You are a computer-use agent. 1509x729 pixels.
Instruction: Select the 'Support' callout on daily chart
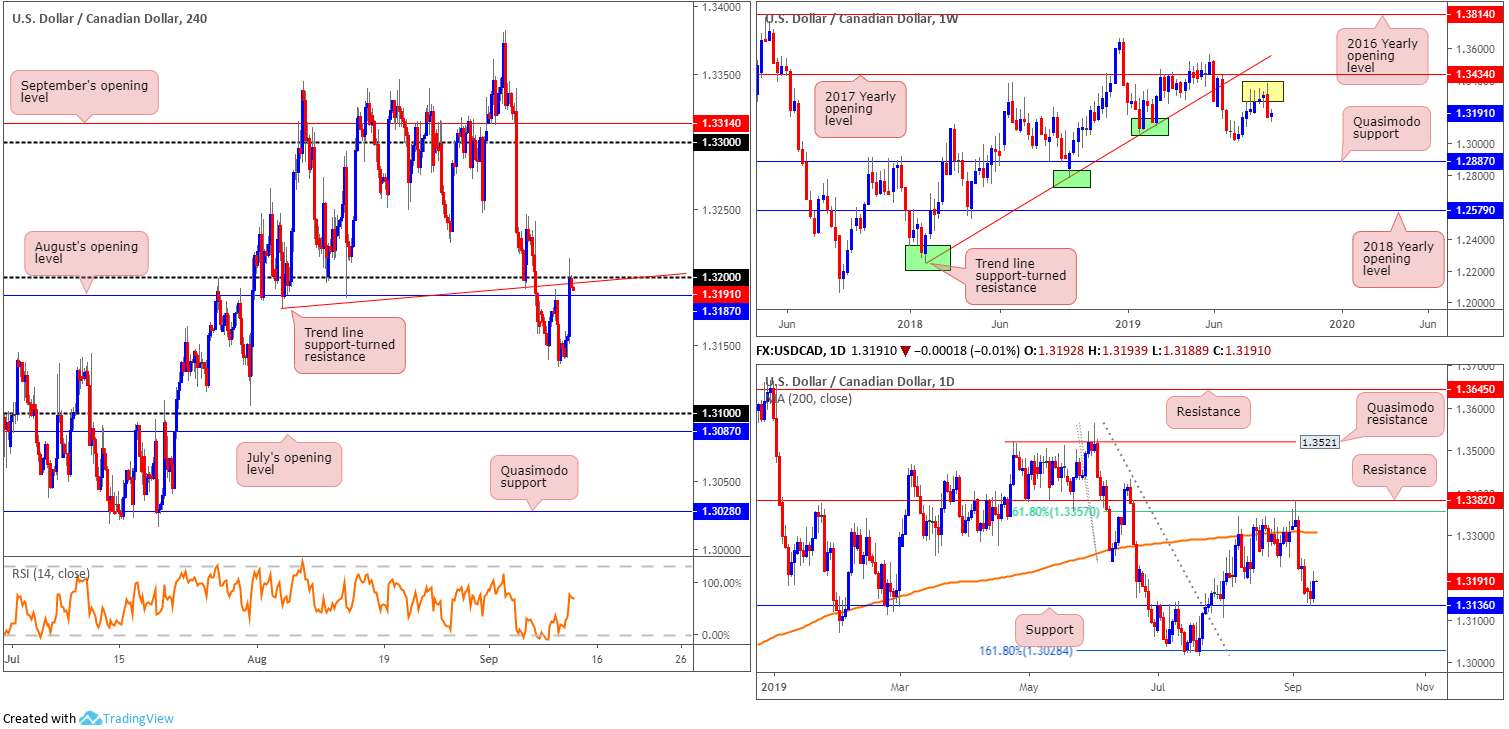click(x=1050, y=630)
